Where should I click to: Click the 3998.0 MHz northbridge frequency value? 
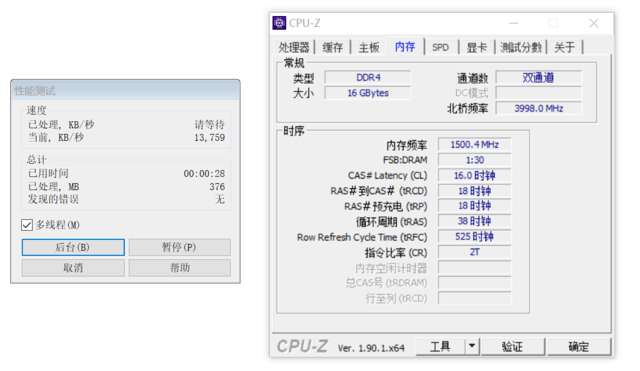tap(539, 108)
